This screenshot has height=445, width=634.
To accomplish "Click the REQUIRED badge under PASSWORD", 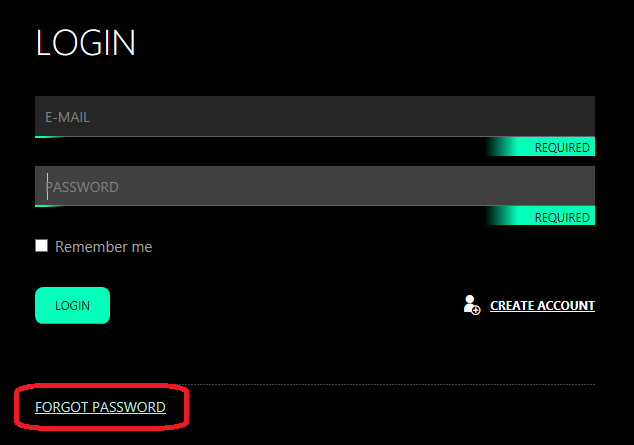I will (x=540, y=216).
